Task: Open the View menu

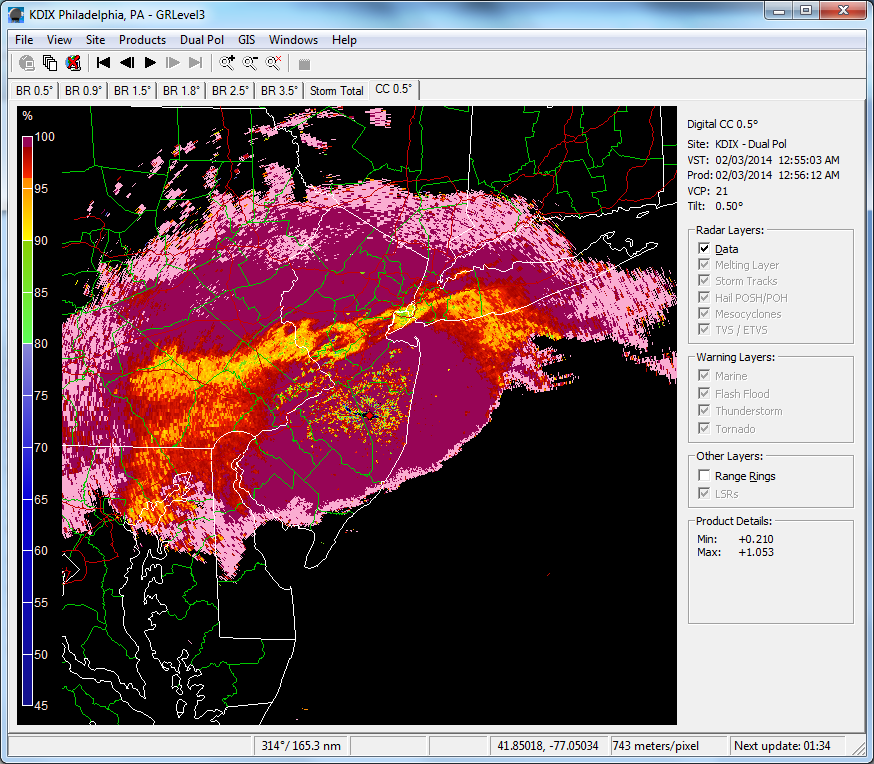Action: pos(59,40)
